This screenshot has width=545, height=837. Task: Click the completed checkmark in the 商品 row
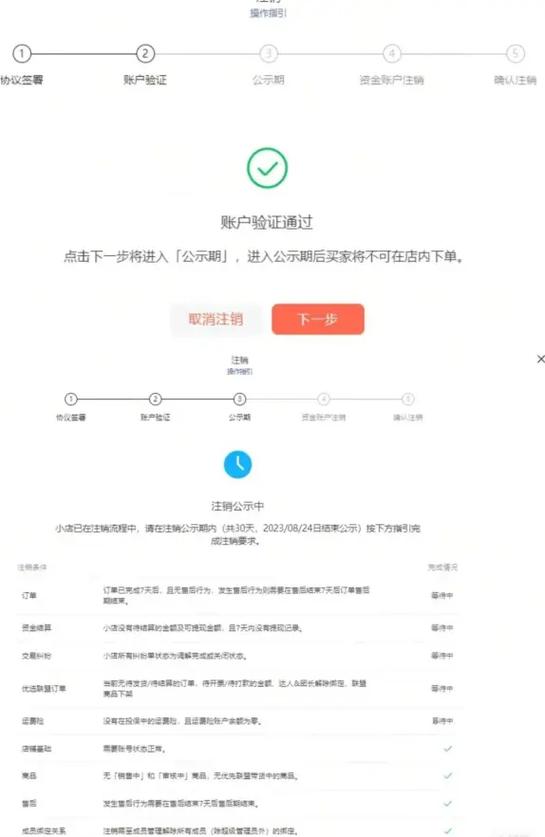click(x=448, y=776)
